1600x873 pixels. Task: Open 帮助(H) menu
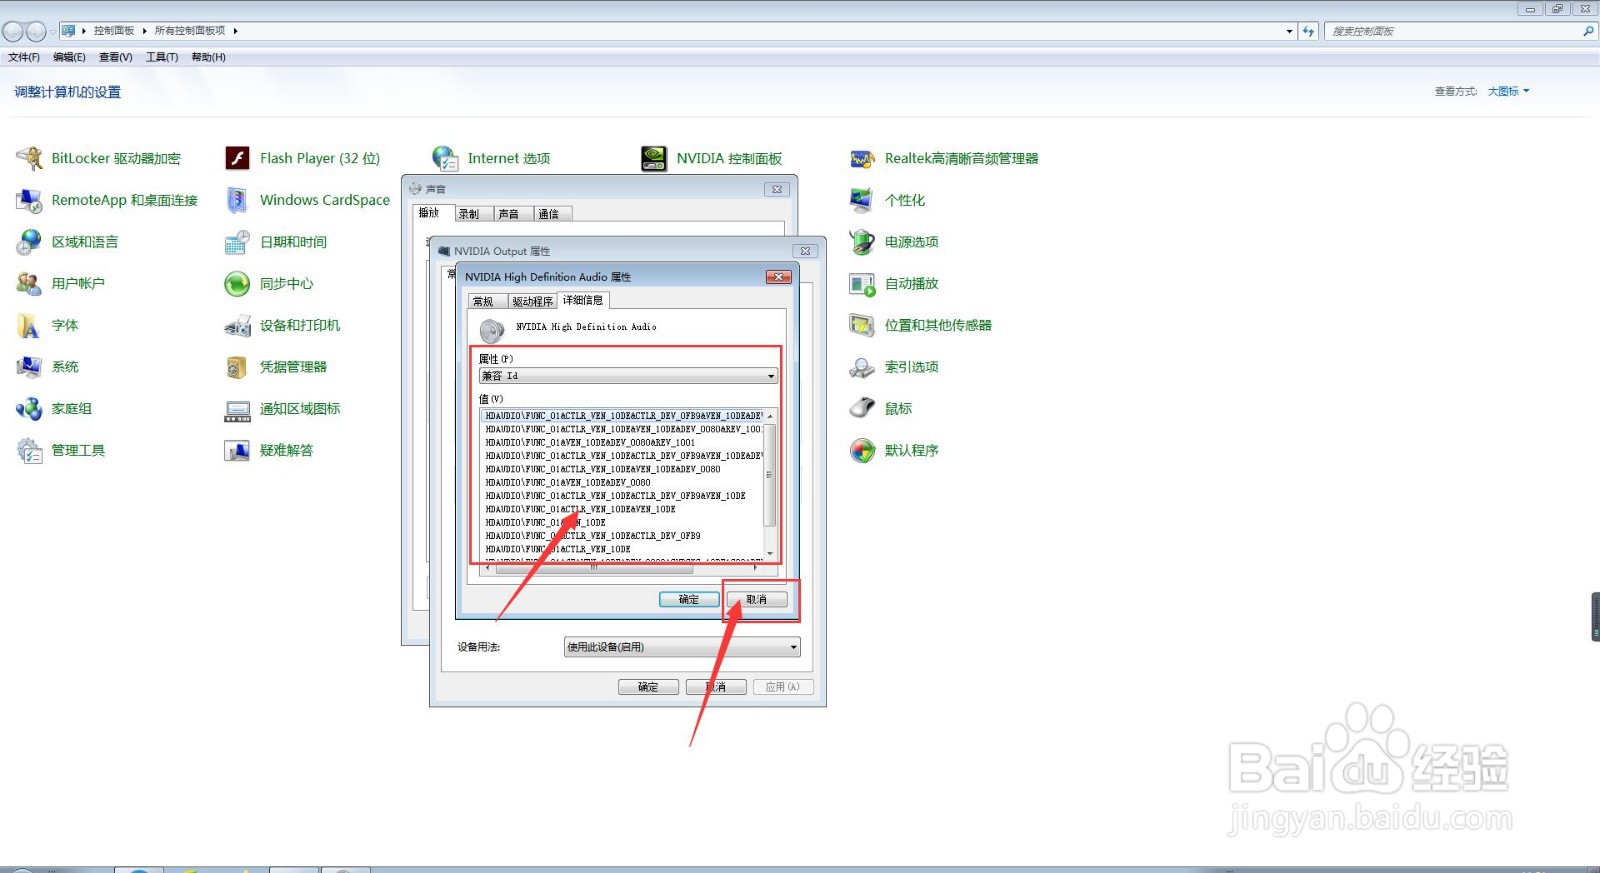[x=208, y=57]
